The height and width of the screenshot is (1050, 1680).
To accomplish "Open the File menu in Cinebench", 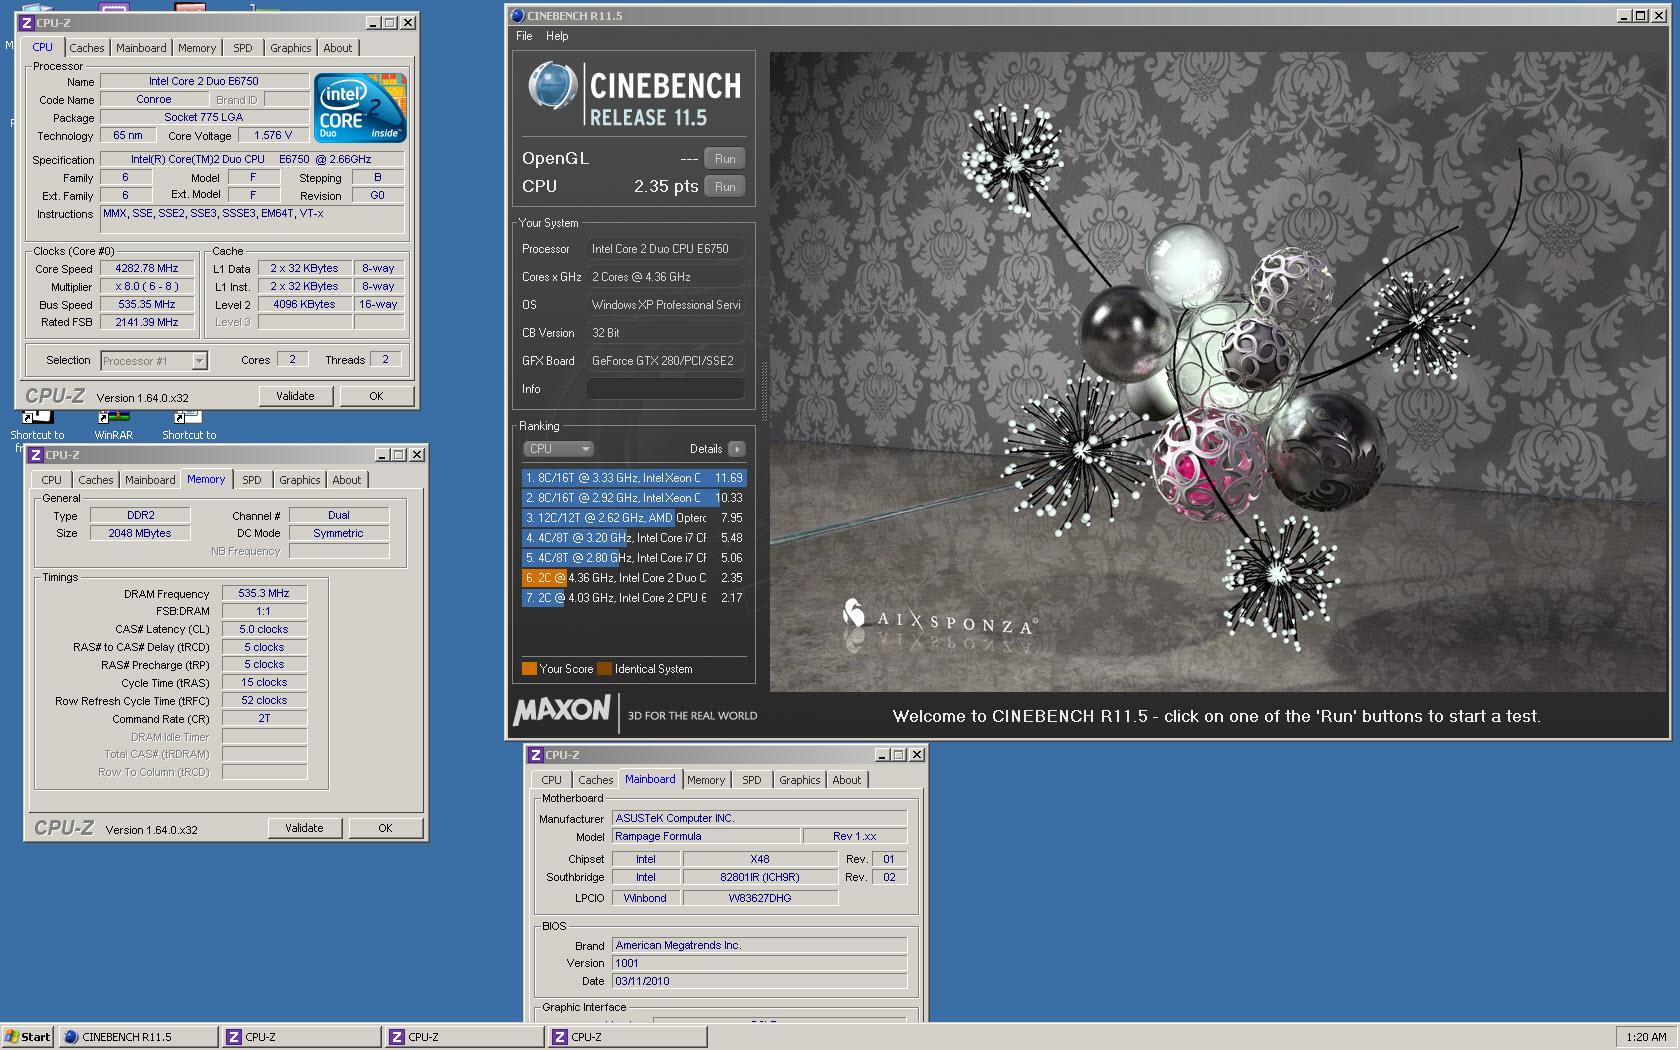I will 524,36.
